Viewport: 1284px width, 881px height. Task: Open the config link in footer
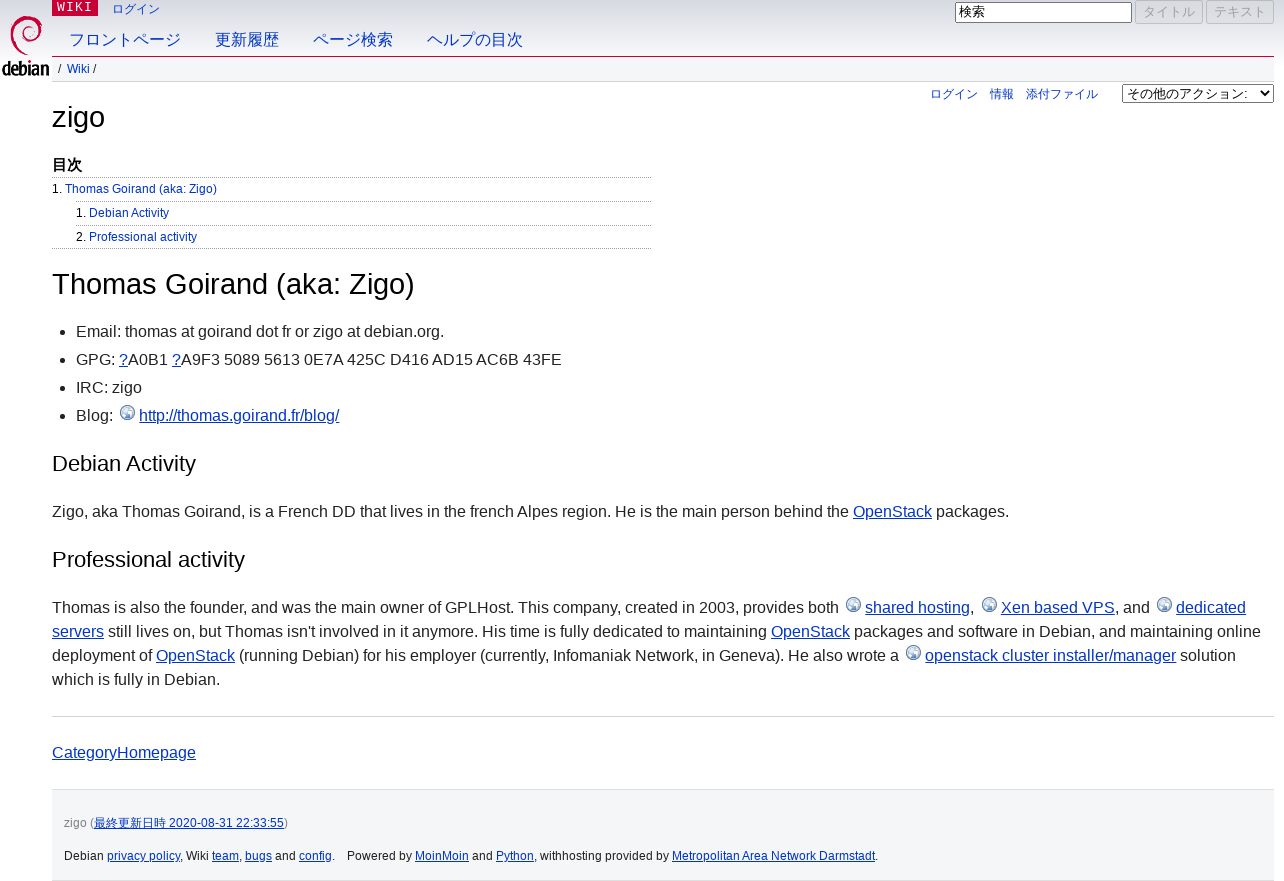click(315, 856)
